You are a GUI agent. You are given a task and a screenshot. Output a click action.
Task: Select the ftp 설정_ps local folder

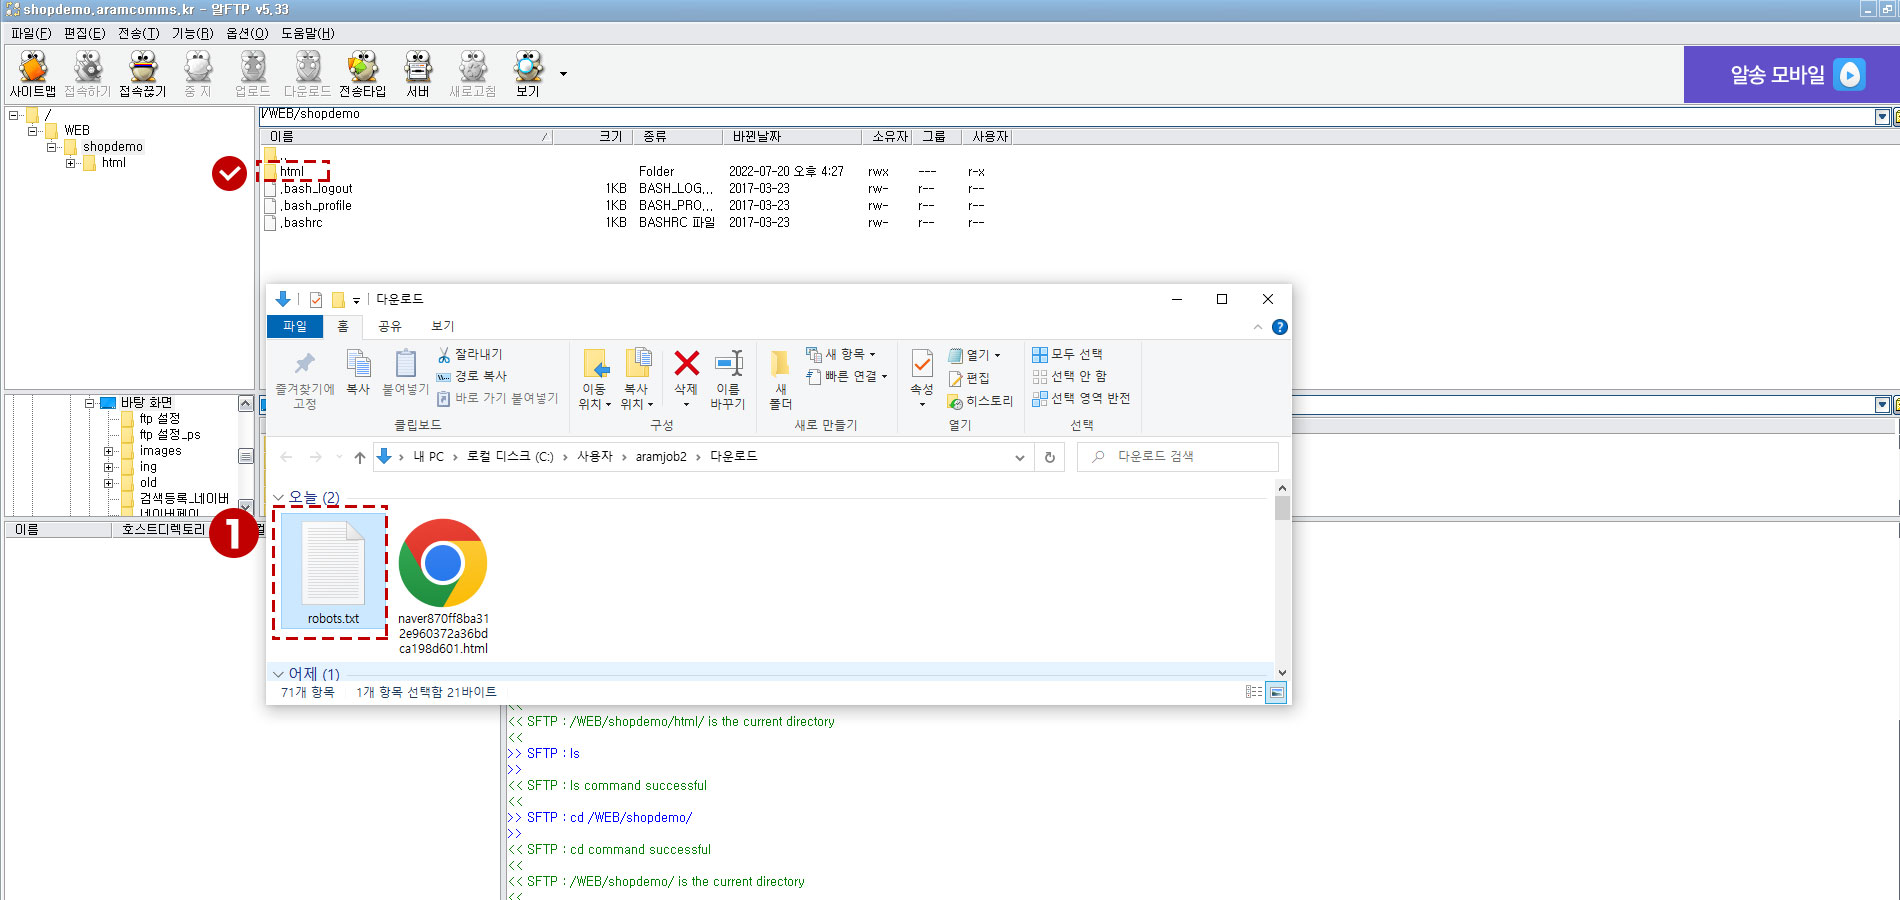(x=170, y=435)
